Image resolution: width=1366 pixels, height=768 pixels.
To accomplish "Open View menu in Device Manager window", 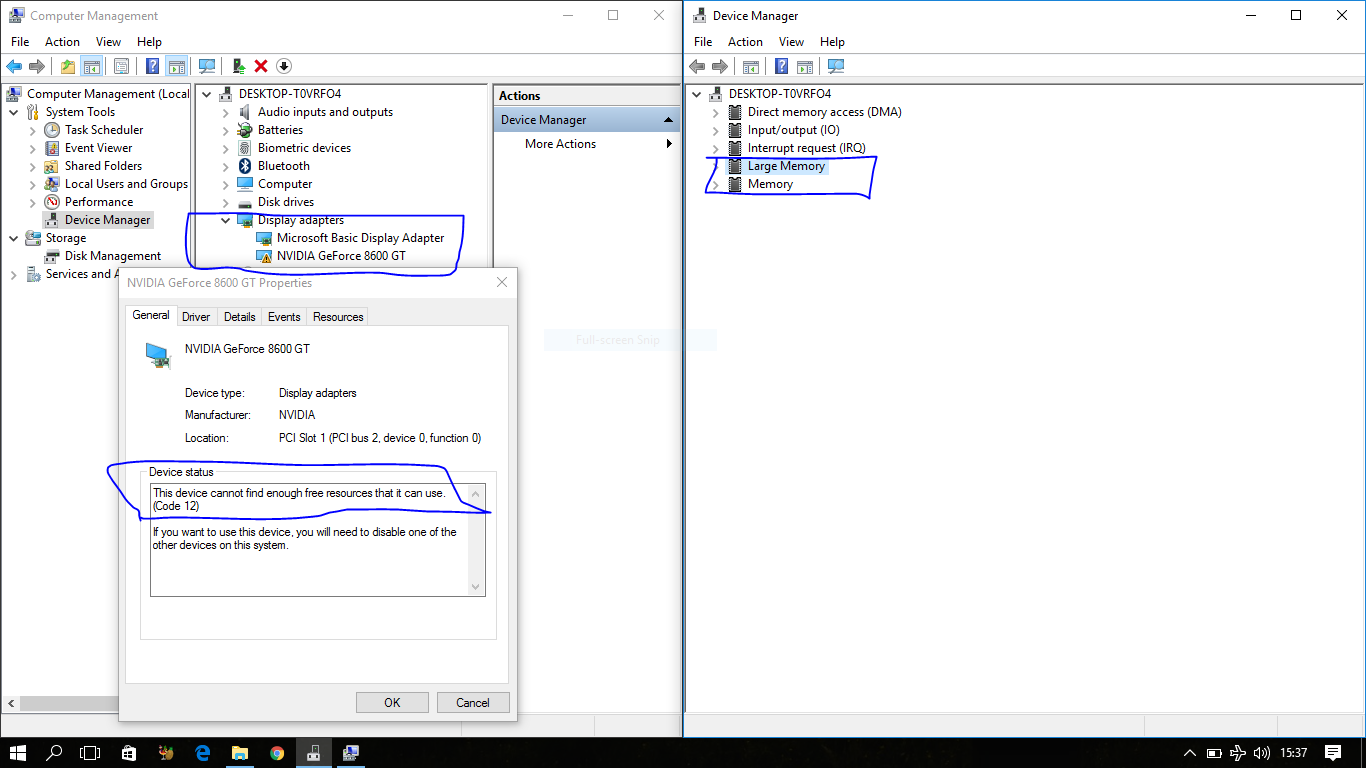I will click(792, 42).
